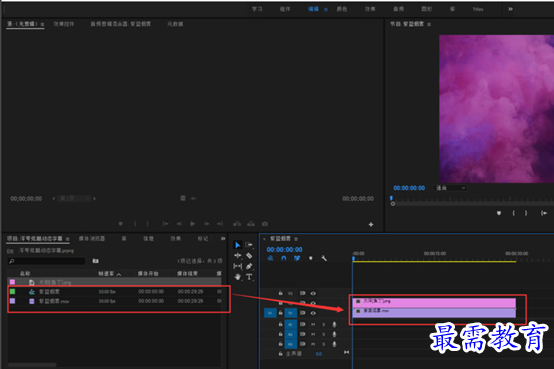Select the Slip tool

[238, 266]
